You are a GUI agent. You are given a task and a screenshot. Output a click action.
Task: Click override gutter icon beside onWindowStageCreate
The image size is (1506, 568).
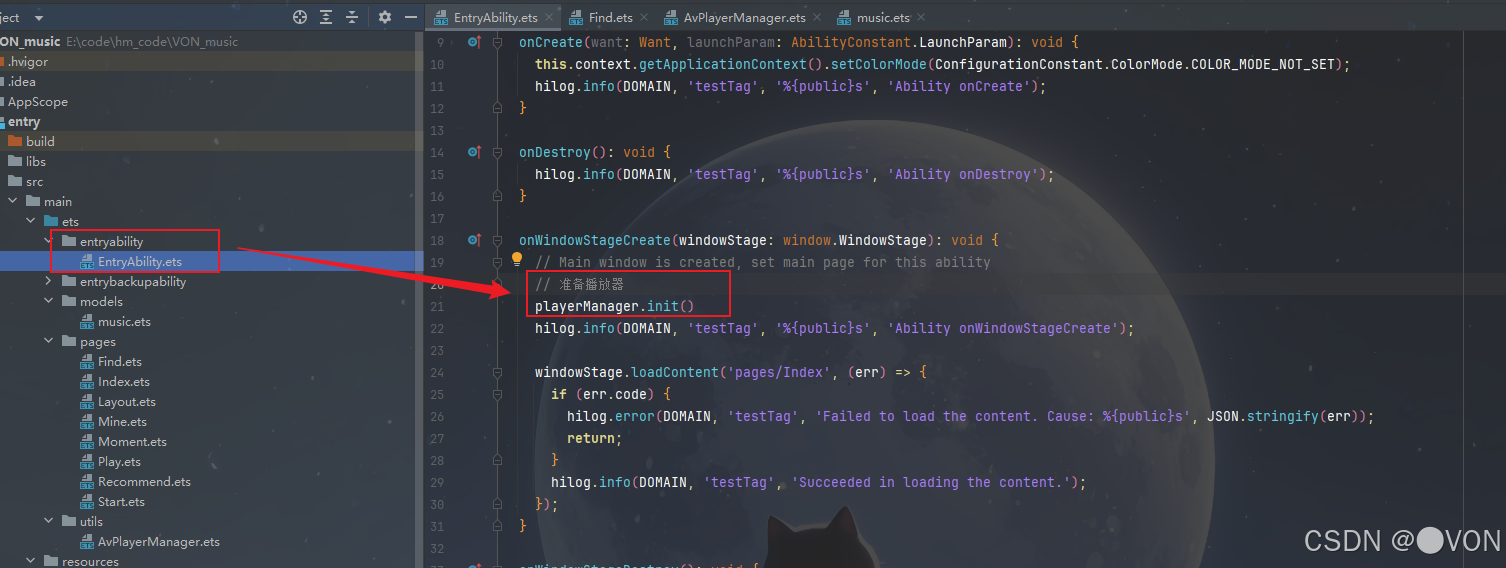click(474, 240)
